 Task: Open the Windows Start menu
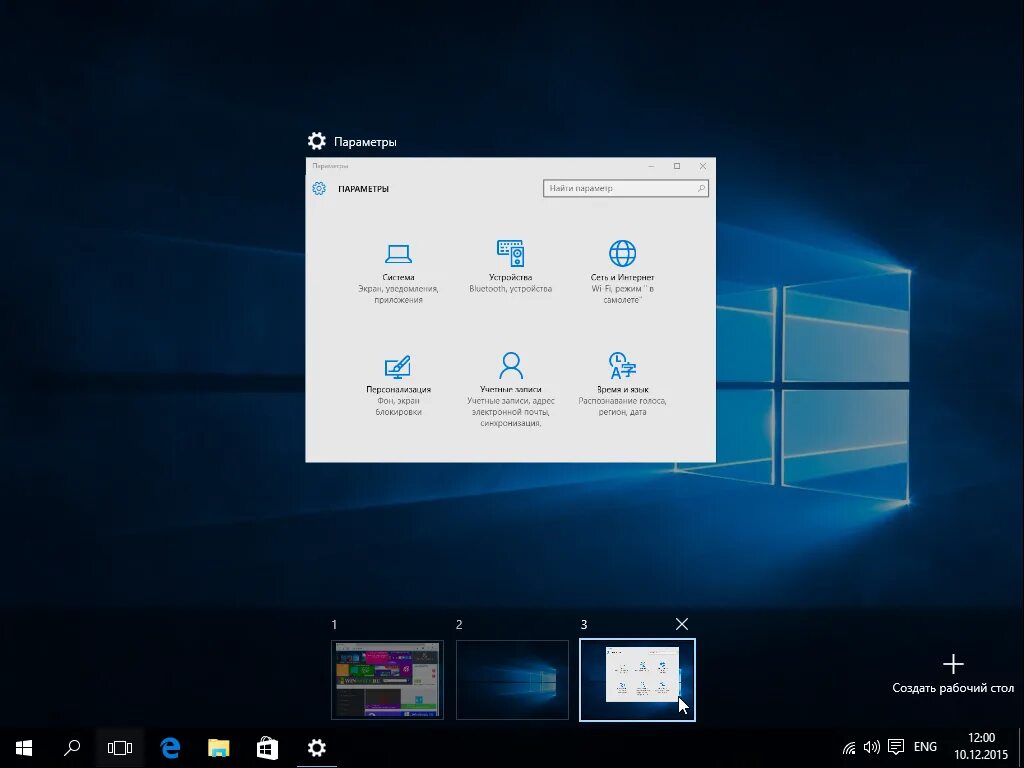pos(24,748)
